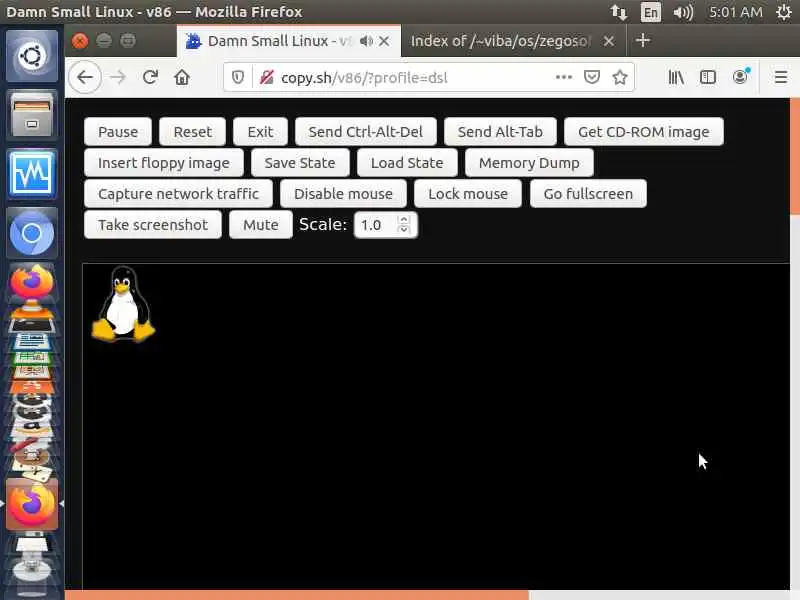Open the power session menu icon
The height and width of the screenshot is (600, 800).
(x=784, y=12)
